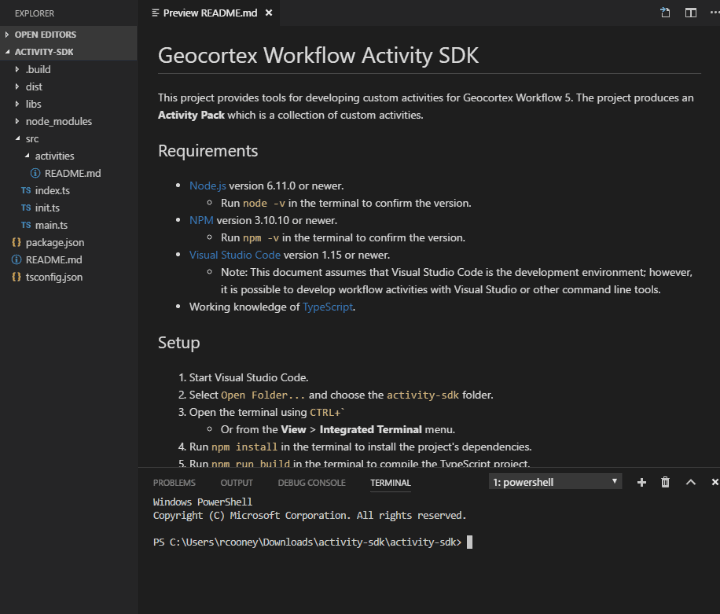Open the 1: powershell terminal dropdown

click(555, 482)
